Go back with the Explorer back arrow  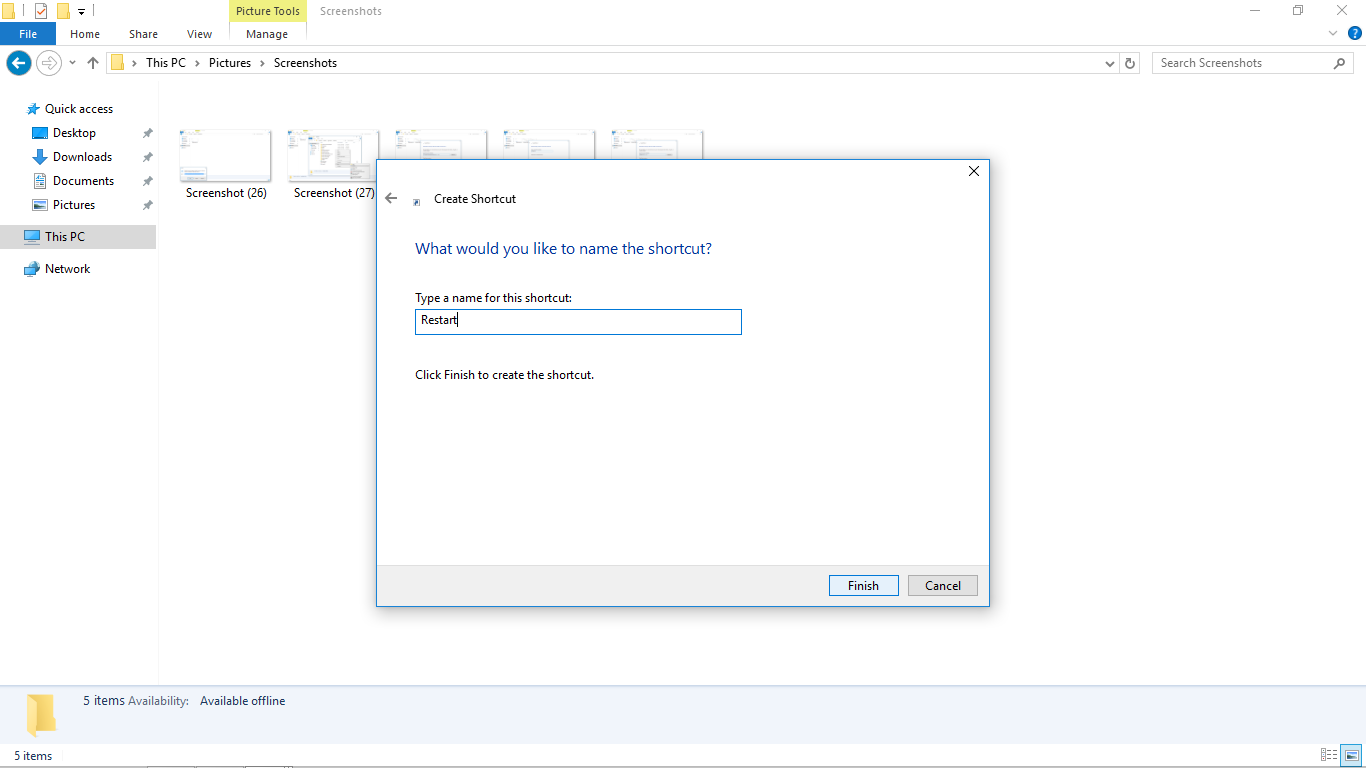(19, 63)
